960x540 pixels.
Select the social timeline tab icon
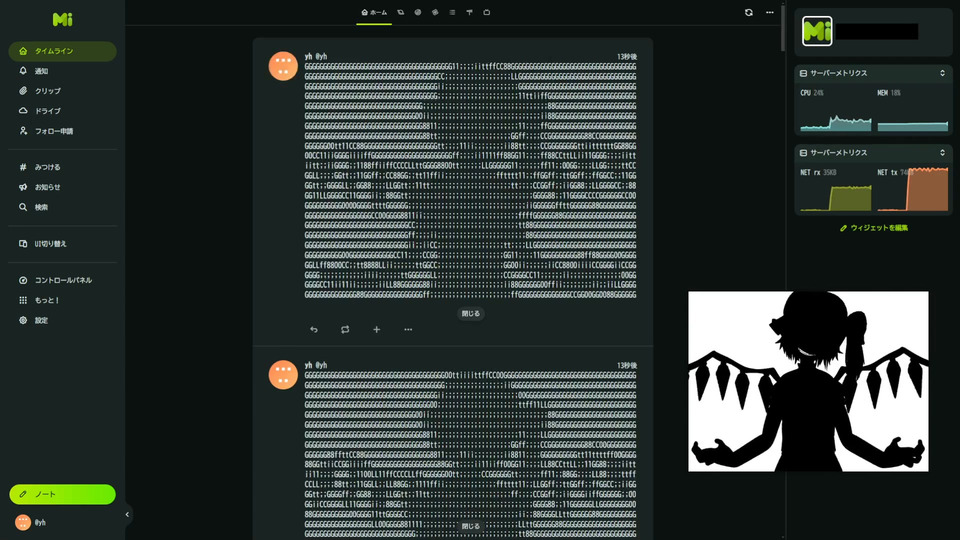418,12
